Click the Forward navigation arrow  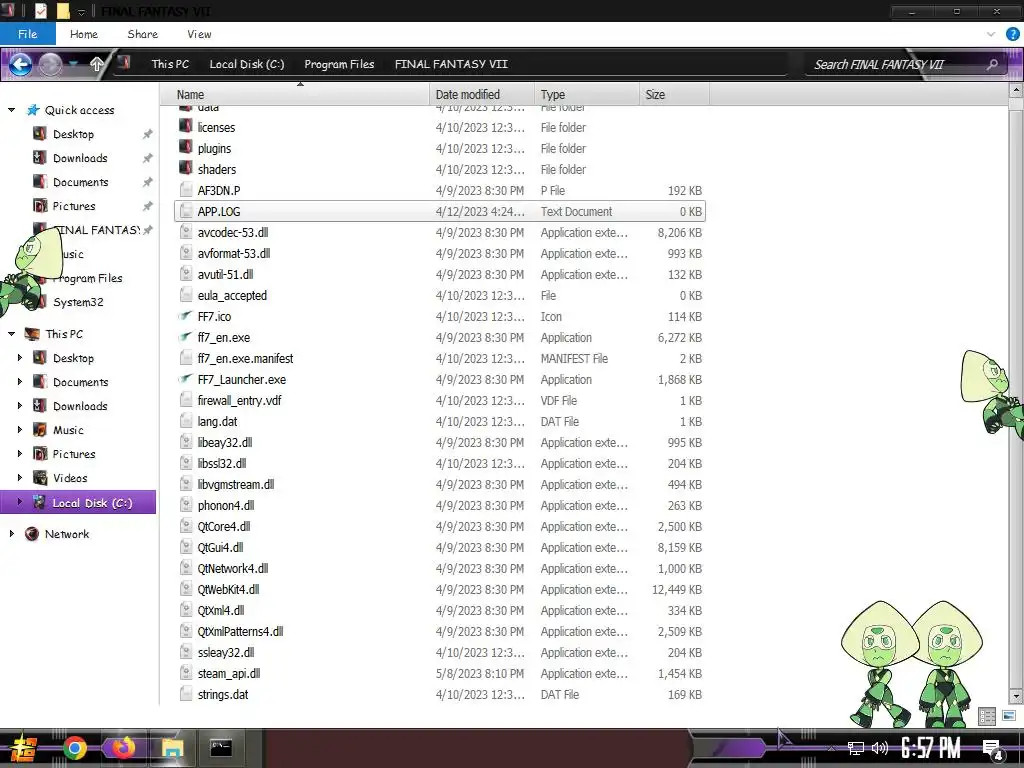(50, 64)
